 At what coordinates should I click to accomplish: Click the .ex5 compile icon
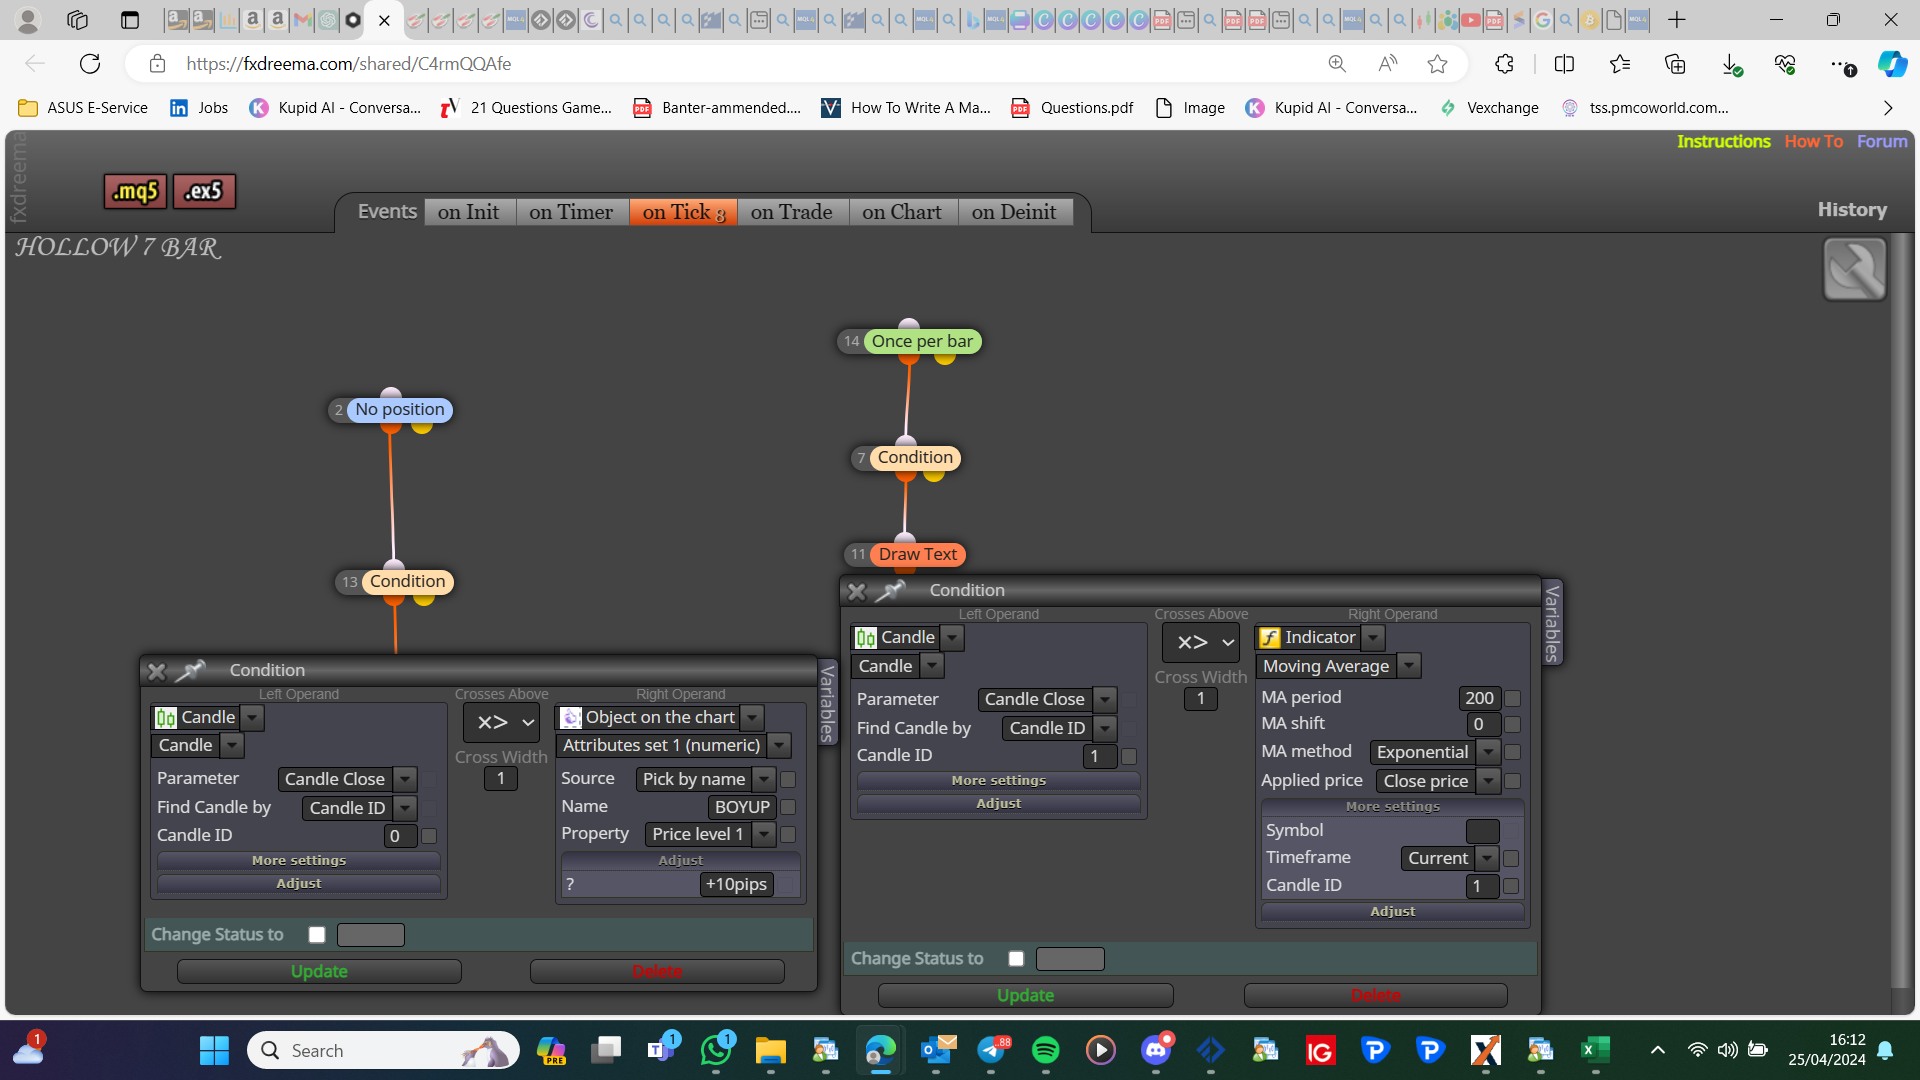pyautogui.click(x=204, y=191)
